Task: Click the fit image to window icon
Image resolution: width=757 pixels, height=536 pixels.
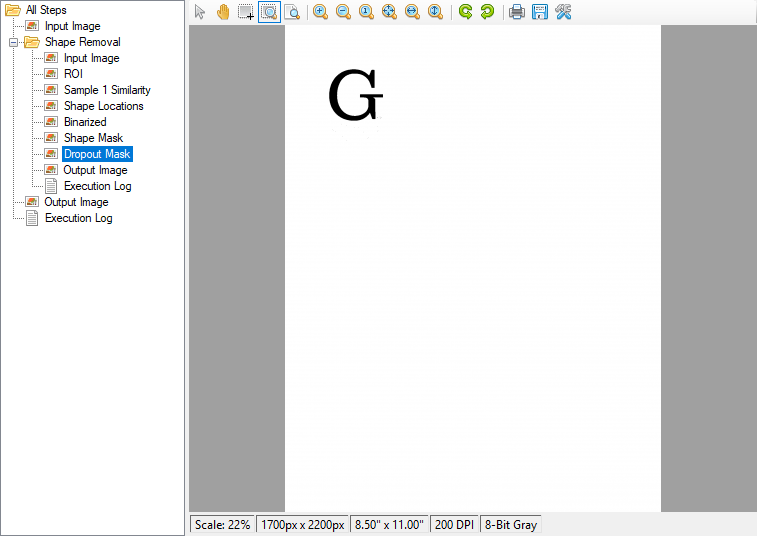Action: [x=389, y=12]
